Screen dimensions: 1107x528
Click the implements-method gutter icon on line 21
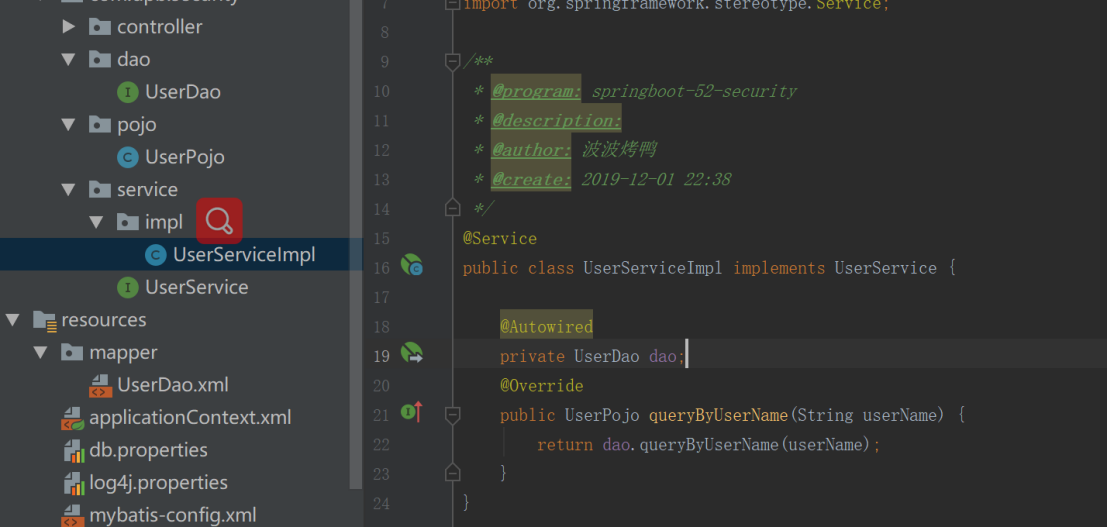point(412,412)
